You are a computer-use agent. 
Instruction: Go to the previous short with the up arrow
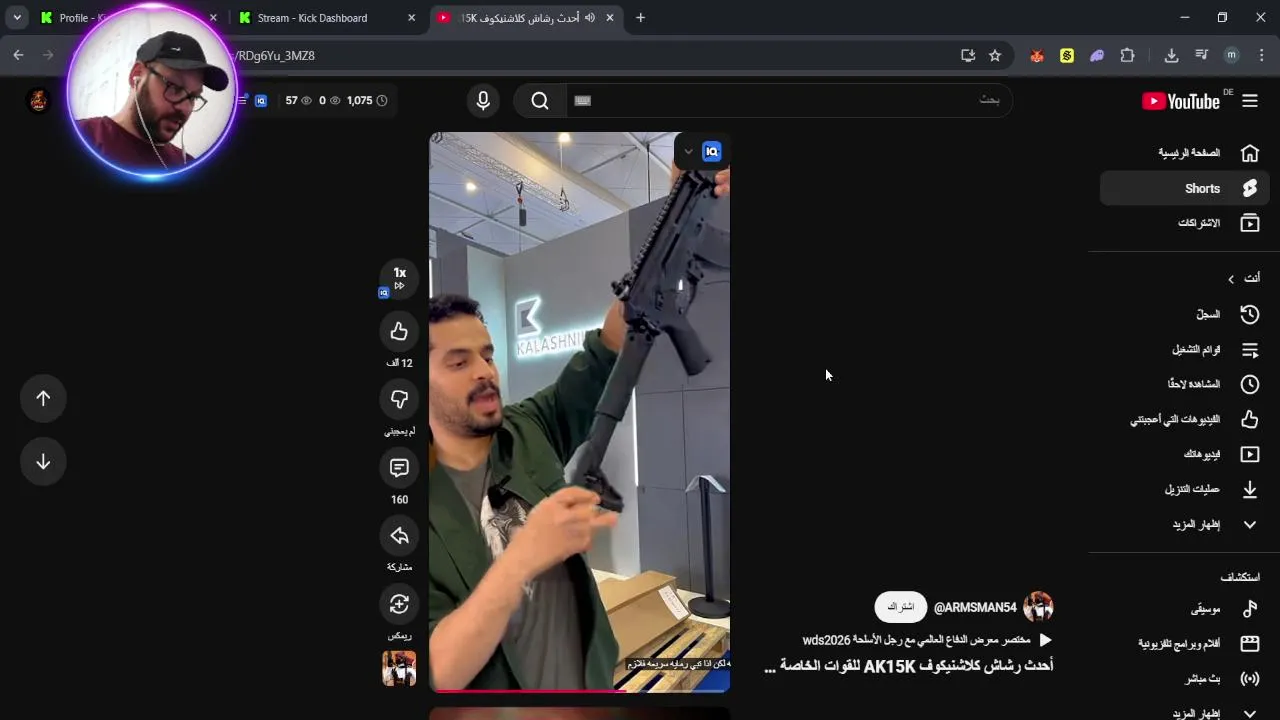tap(43, 398)
